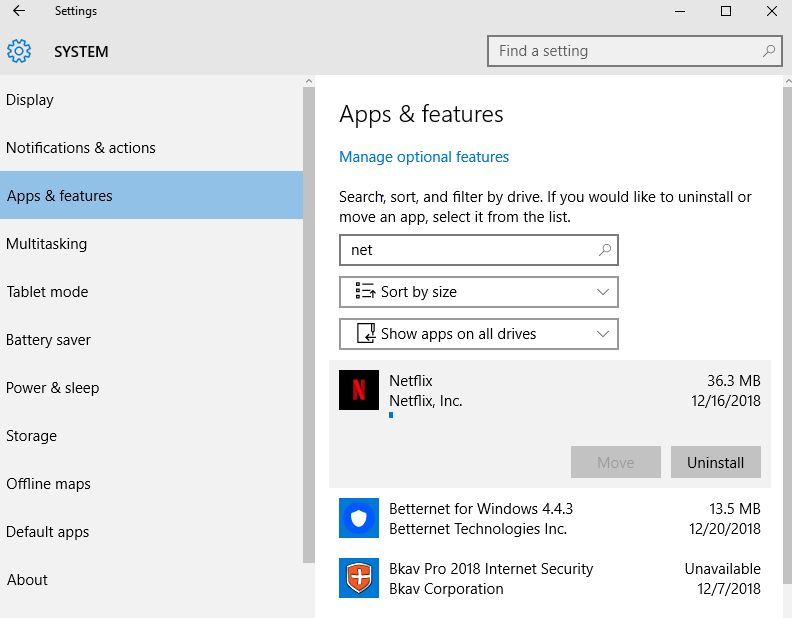Select the Bkav Pro 2018 Internet Security entry

pyautogui.click(x=550, y=578)
